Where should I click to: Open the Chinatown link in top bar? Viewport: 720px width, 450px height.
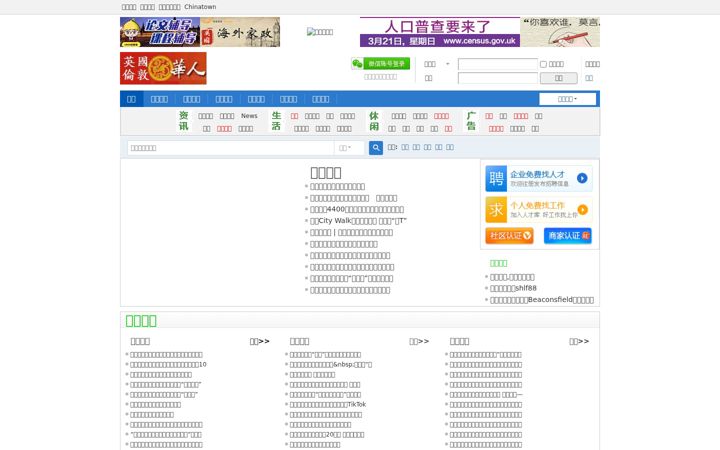(200, 7)
